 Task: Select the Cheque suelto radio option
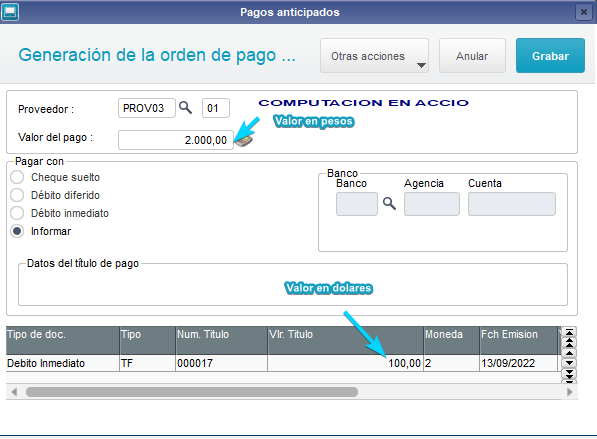tap(17, 177)
